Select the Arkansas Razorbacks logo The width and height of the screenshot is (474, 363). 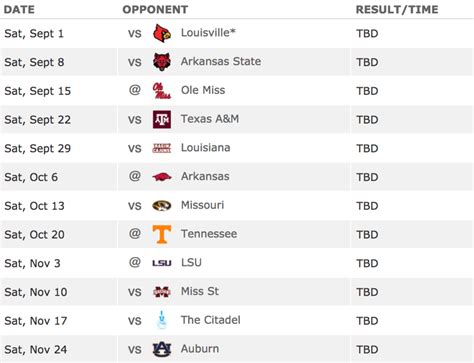pyautogui.click(x=162, y=177)
